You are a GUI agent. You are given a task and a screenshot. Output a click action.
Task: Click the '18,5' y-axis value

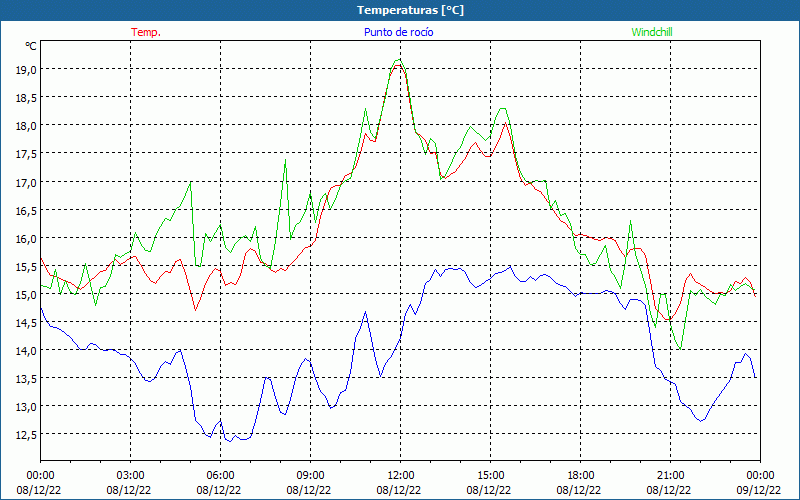click(26, 98)
